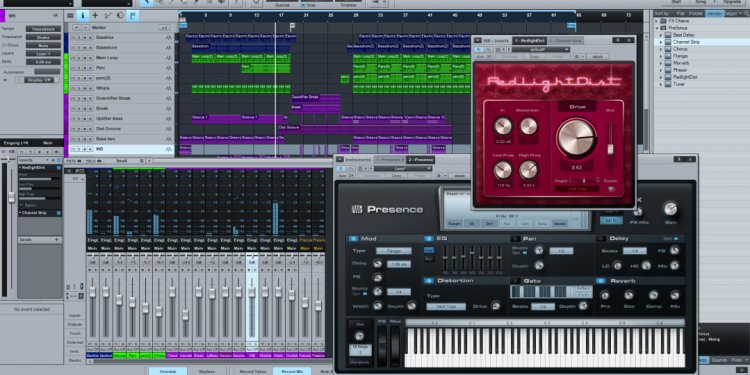Click the Chorus effect icon in browser

tap(668, 49)
